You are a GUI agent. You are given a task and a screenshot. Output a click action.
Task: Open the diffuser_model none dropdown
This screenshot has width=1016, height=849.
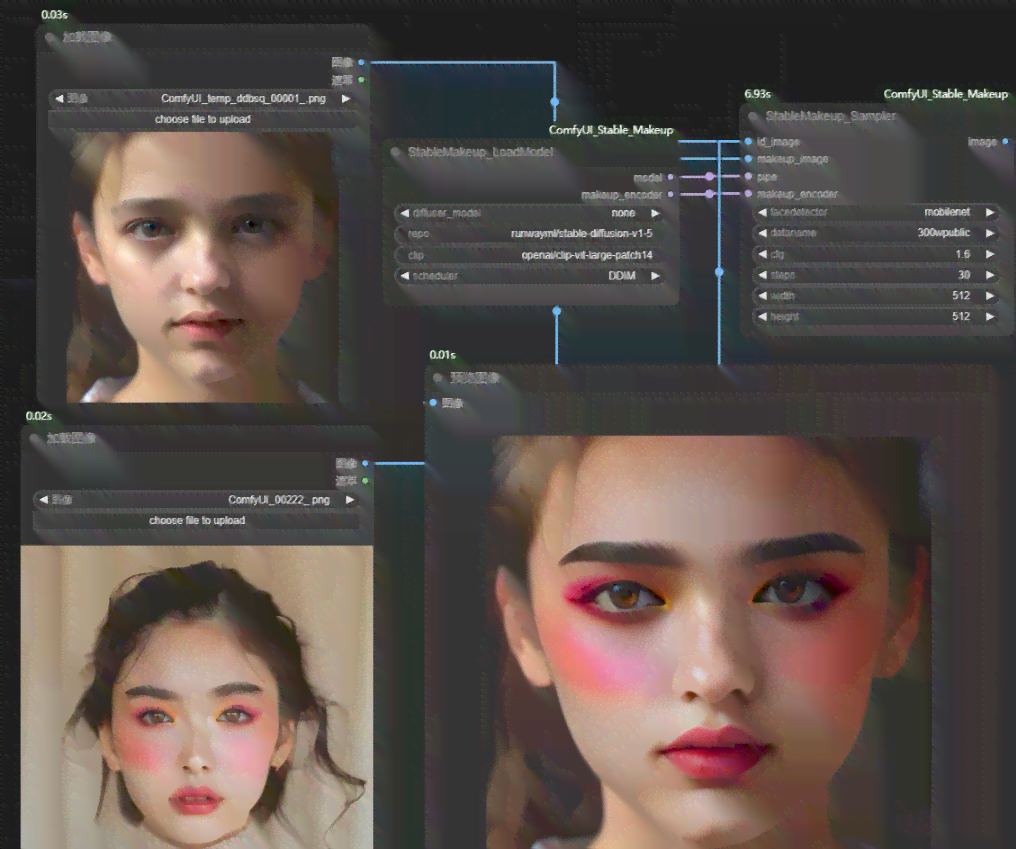(x=529, y=213)
